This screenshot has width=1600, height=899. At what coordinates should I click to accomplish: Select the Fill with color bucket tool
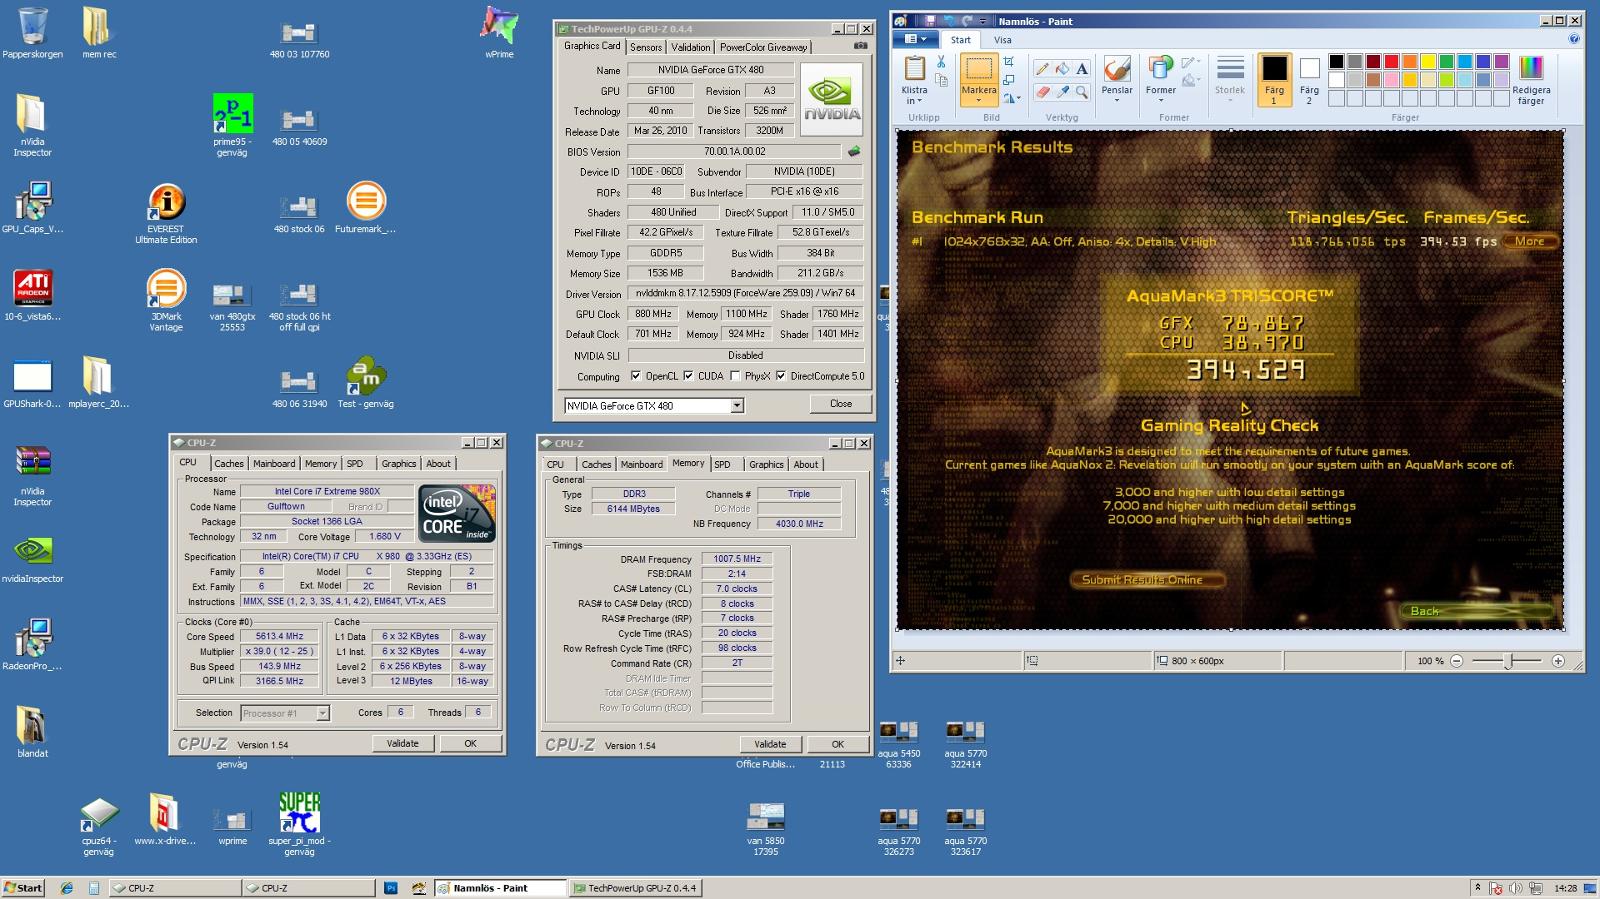point(1062,69)
